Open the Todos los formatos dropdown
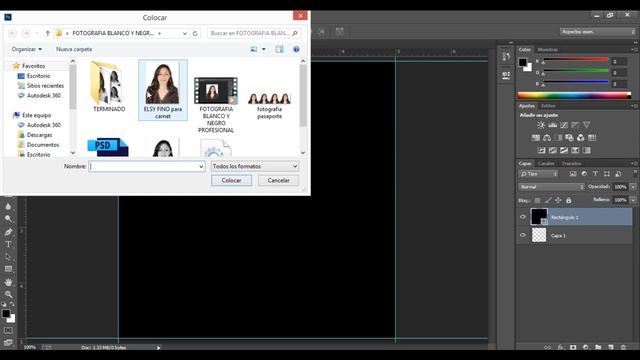The height and width of the screenshot is (360, 640). [x=255, y=167]
